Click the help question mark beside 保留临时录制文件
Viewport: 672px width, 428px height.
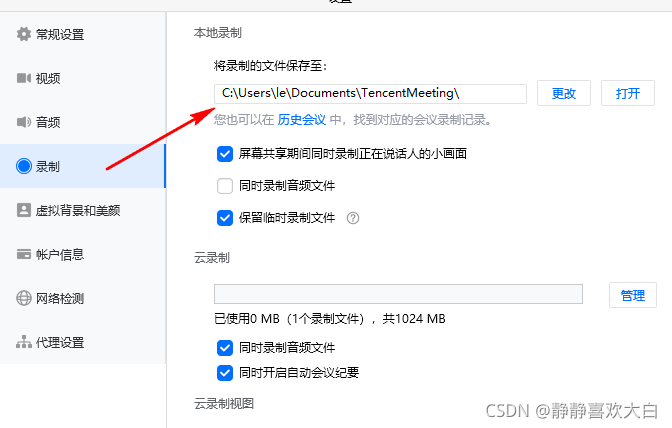[353, 218]
